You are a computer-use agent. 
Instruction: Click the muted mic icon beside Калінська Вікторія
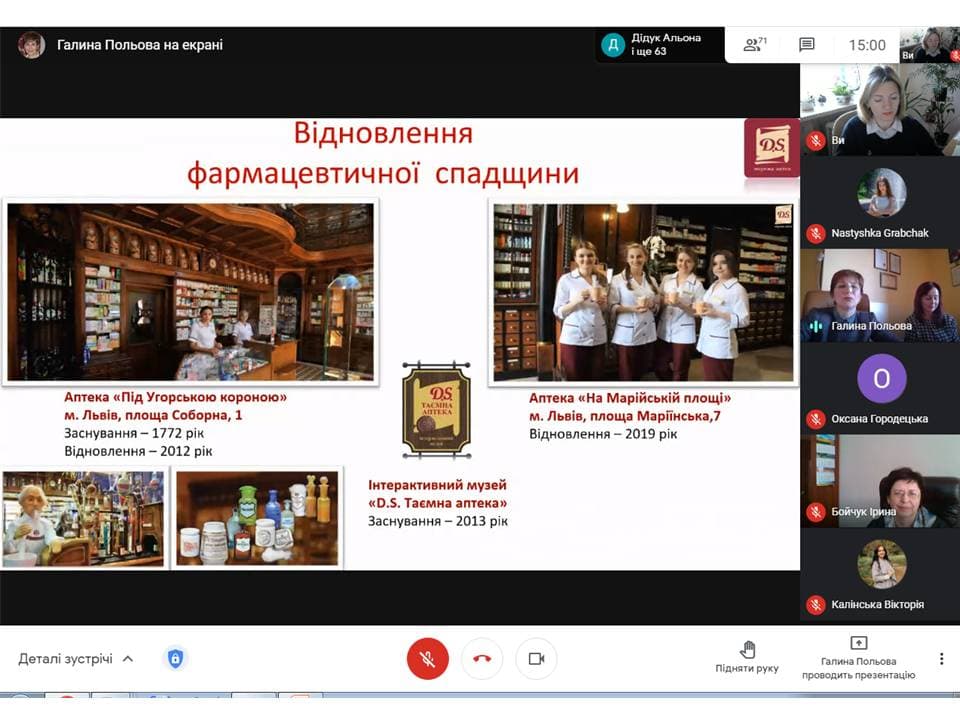pyautogui.click(x=816, y=604)
